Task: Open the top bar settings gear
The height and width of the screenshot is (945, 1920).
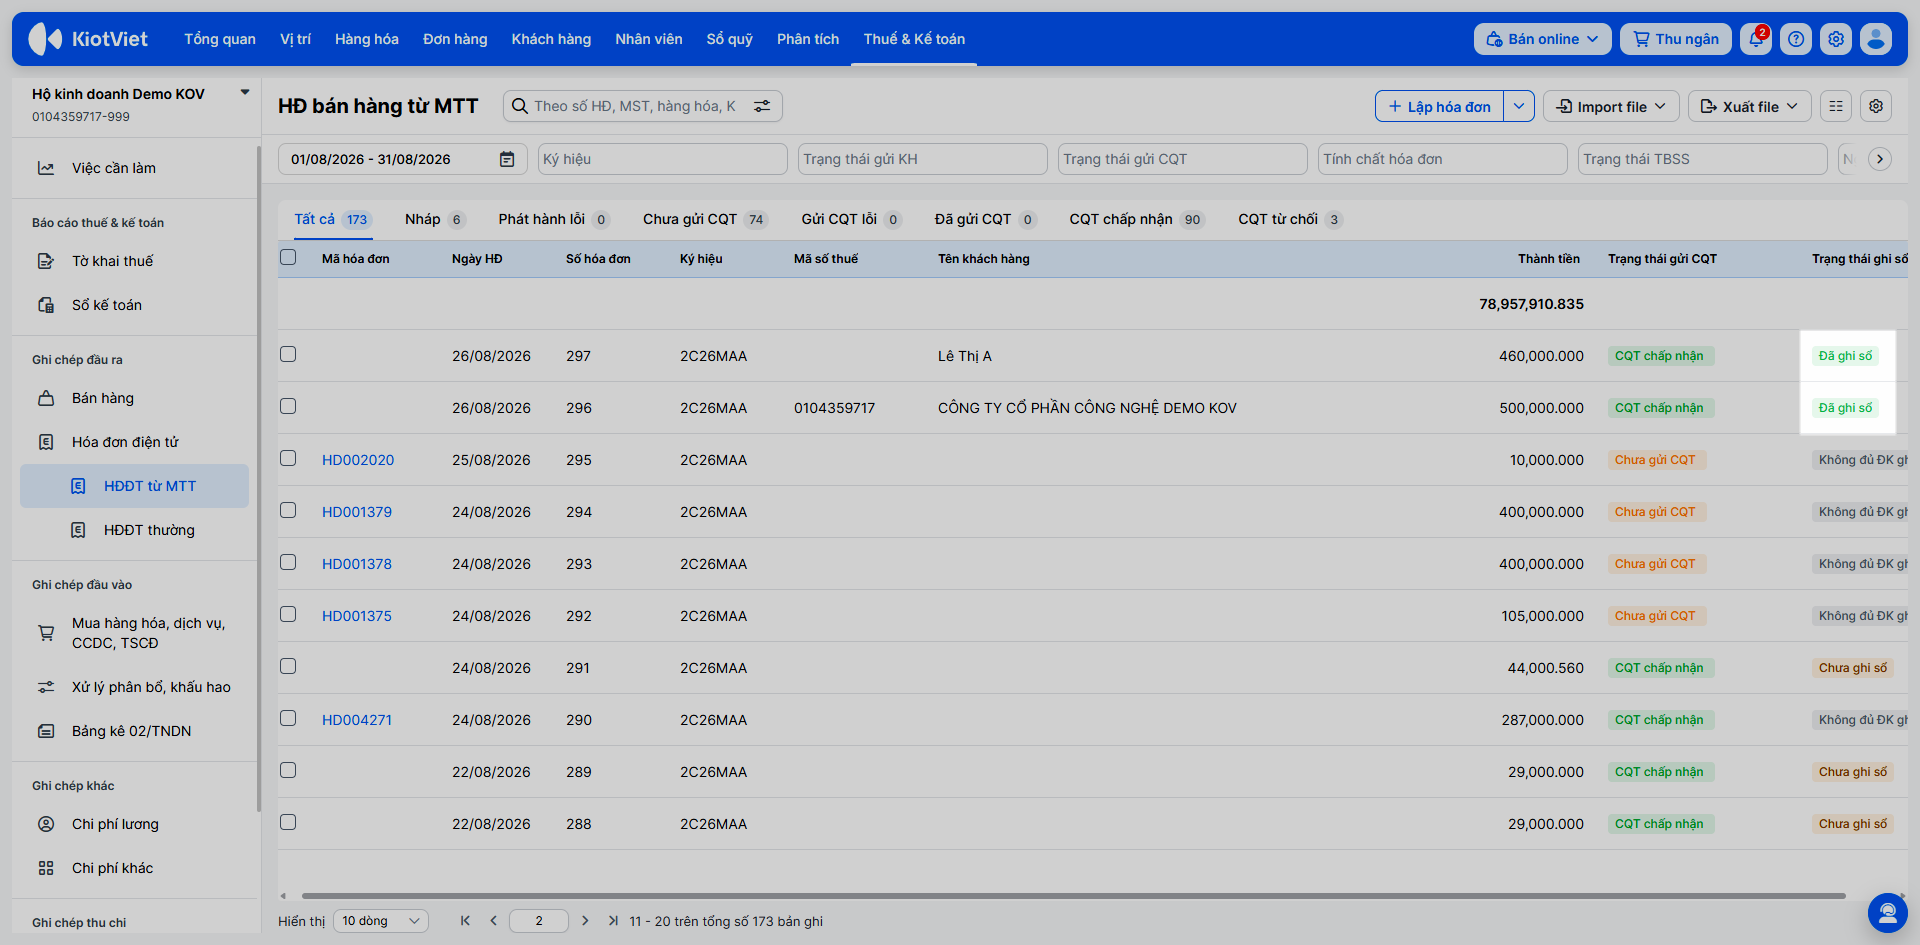Action: tap(1836, 39)
